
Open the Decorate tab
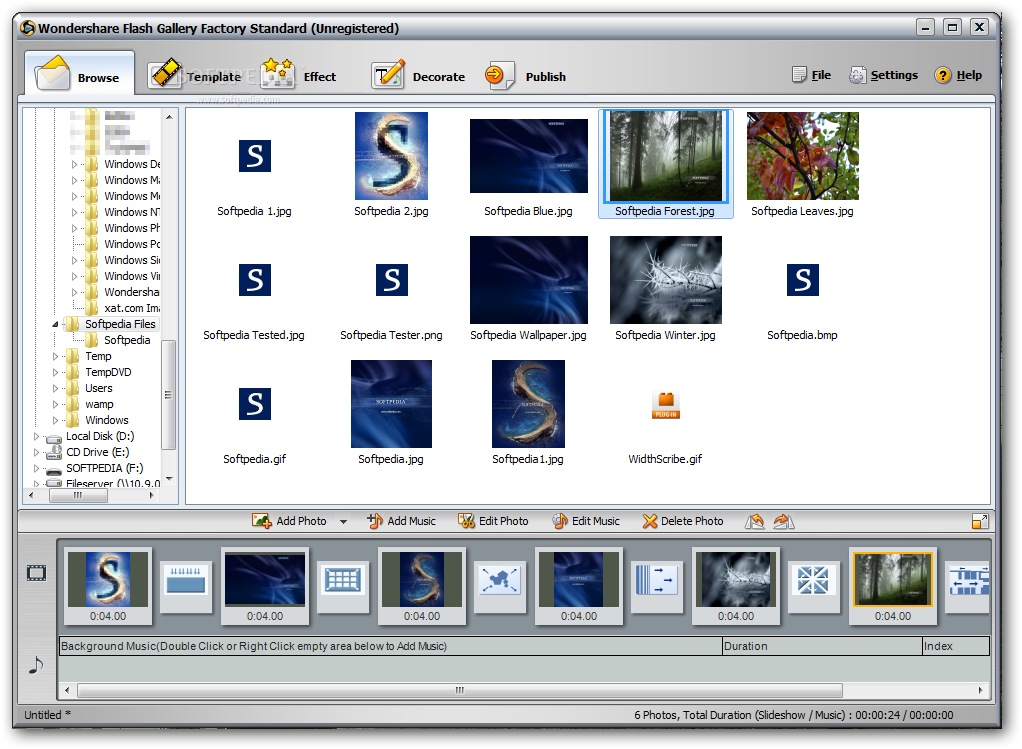coord(418,76)
